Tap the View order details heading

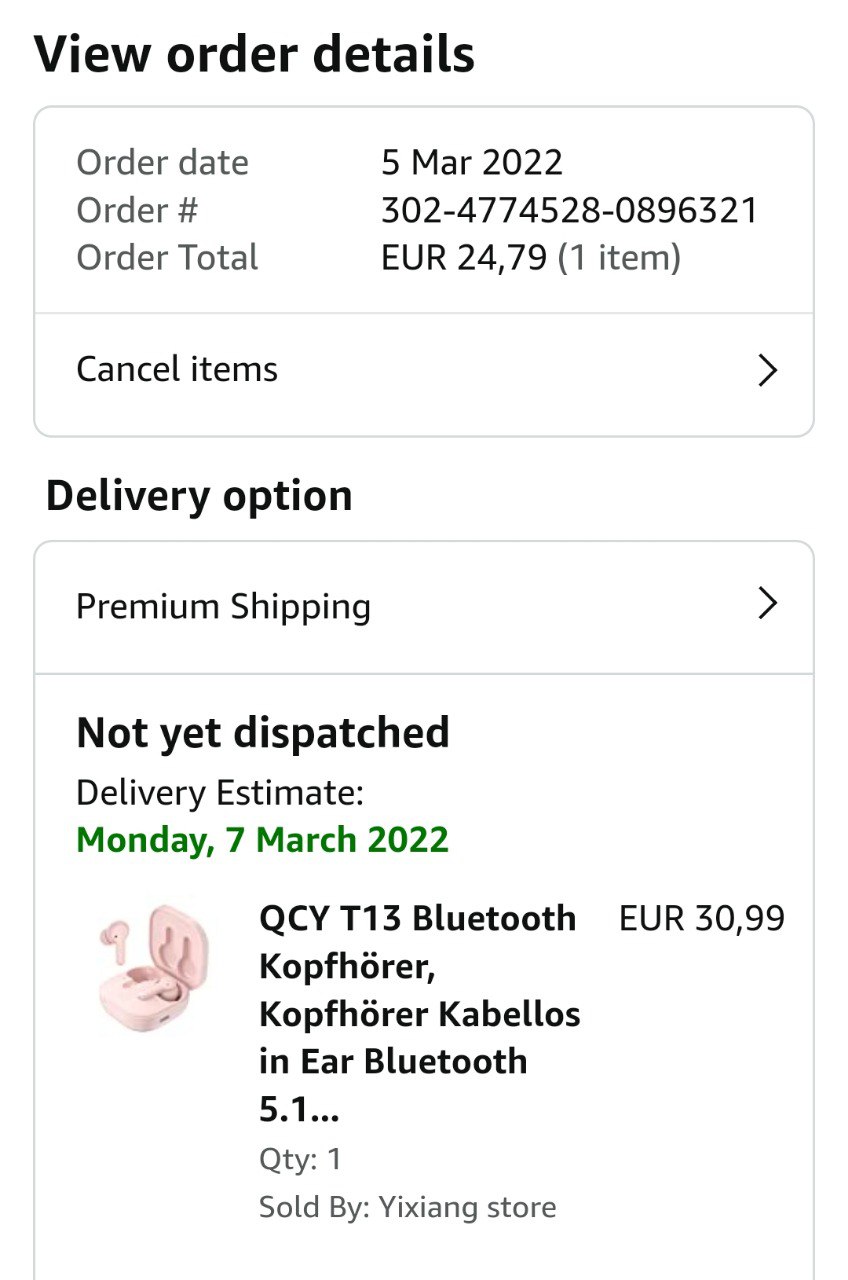tap(254, 54)
